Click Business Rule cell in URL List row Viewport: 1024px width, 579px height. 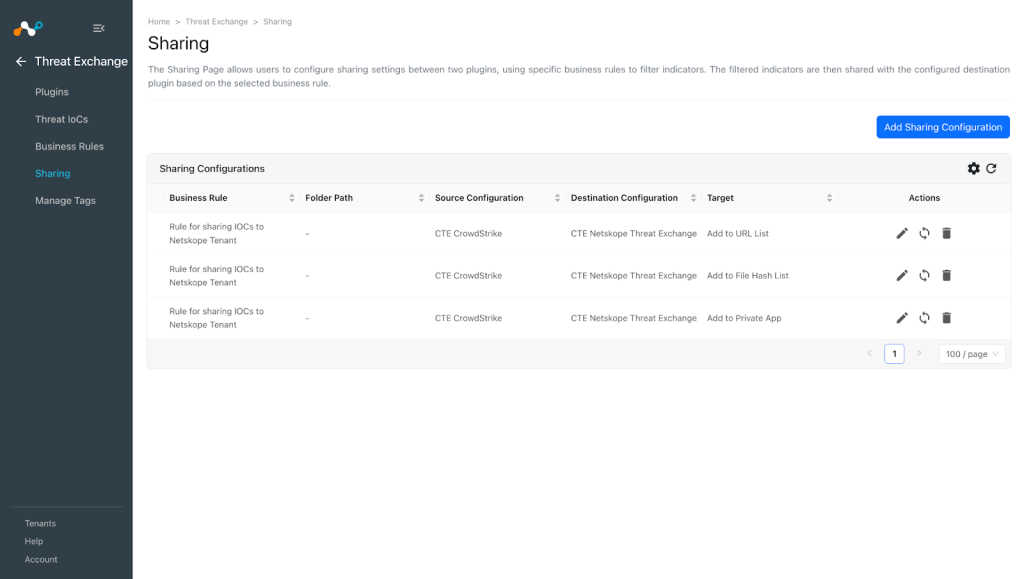pos(216,234)
